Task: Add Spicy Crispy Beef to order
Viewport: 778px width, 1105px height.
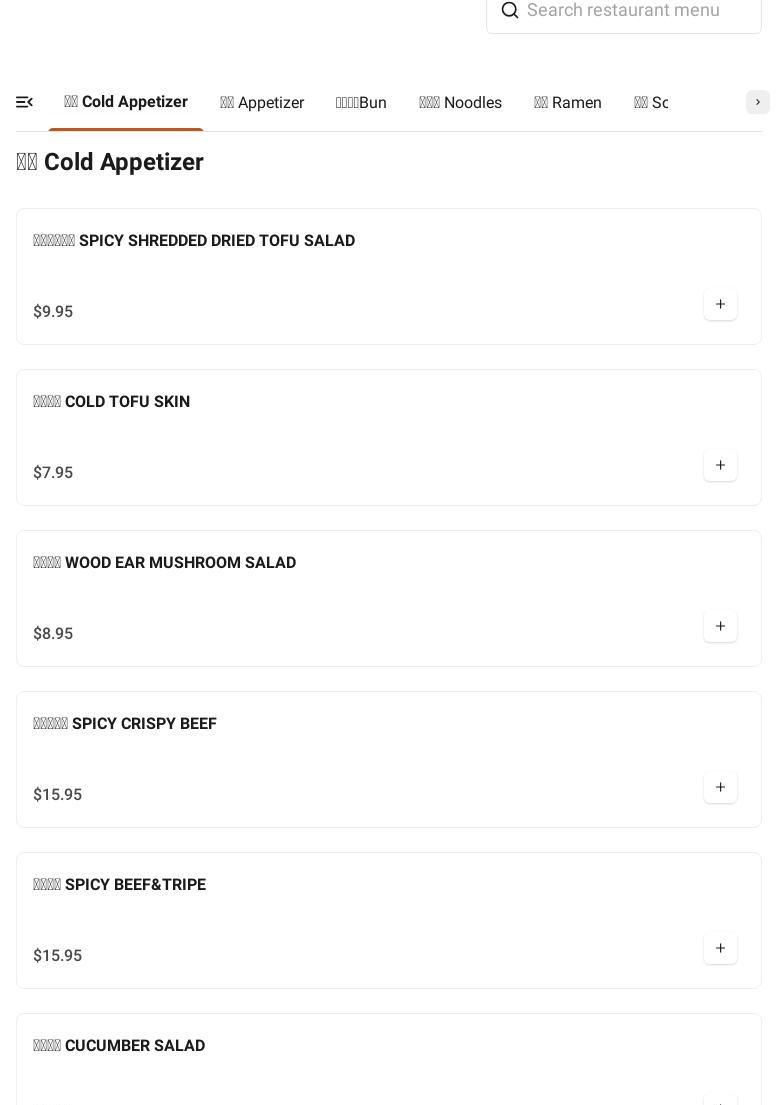Action: tap(720, 787)
